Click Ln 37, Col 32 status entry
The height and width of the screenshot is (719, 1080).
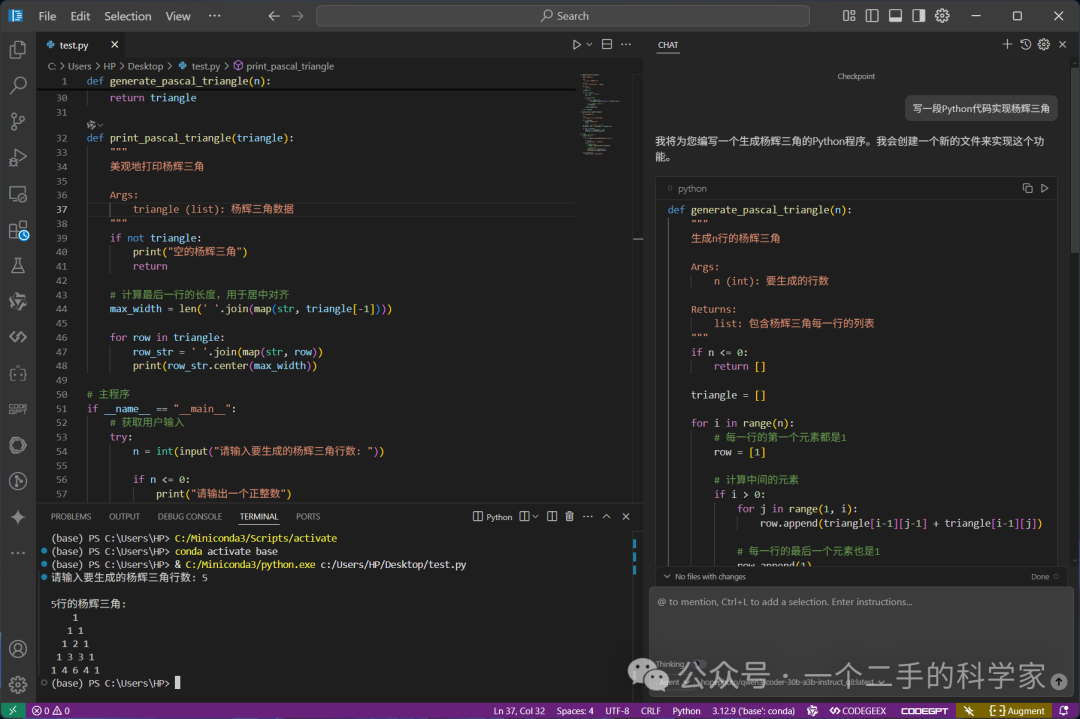coord(519,711)
